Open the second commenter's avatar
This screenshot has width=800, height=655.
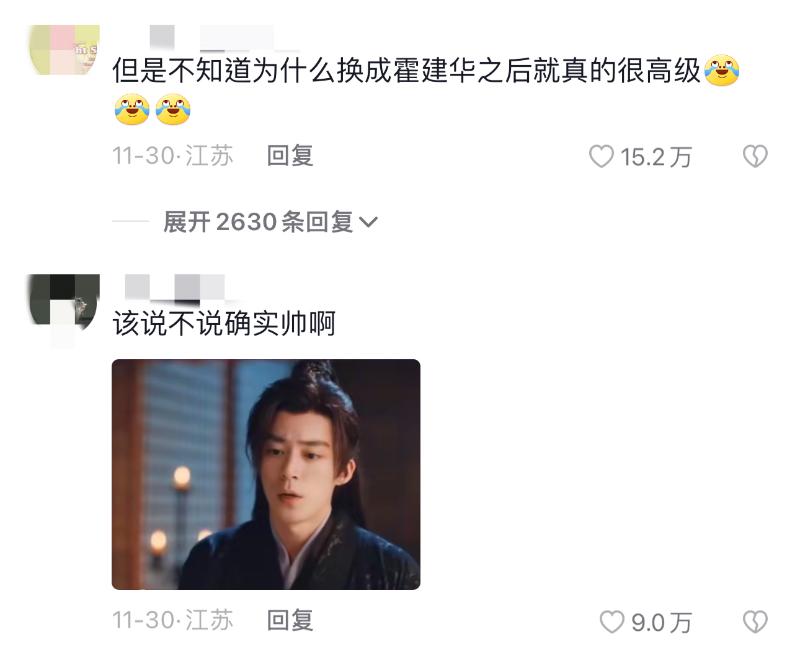click(x=64, y=299)
